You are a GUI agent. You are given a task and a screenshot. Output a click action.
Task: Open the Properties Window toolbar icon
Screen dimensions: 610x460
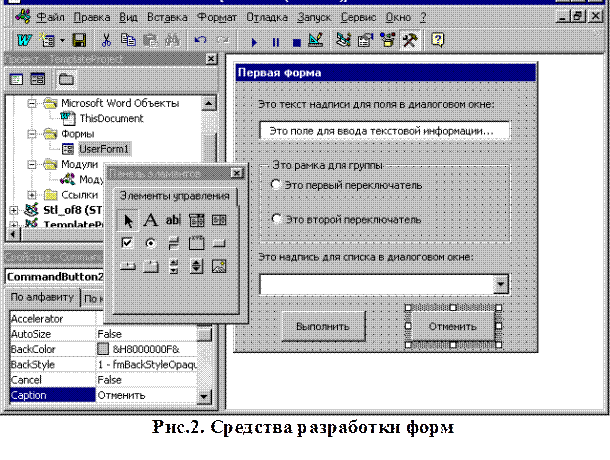click(365, 40)
